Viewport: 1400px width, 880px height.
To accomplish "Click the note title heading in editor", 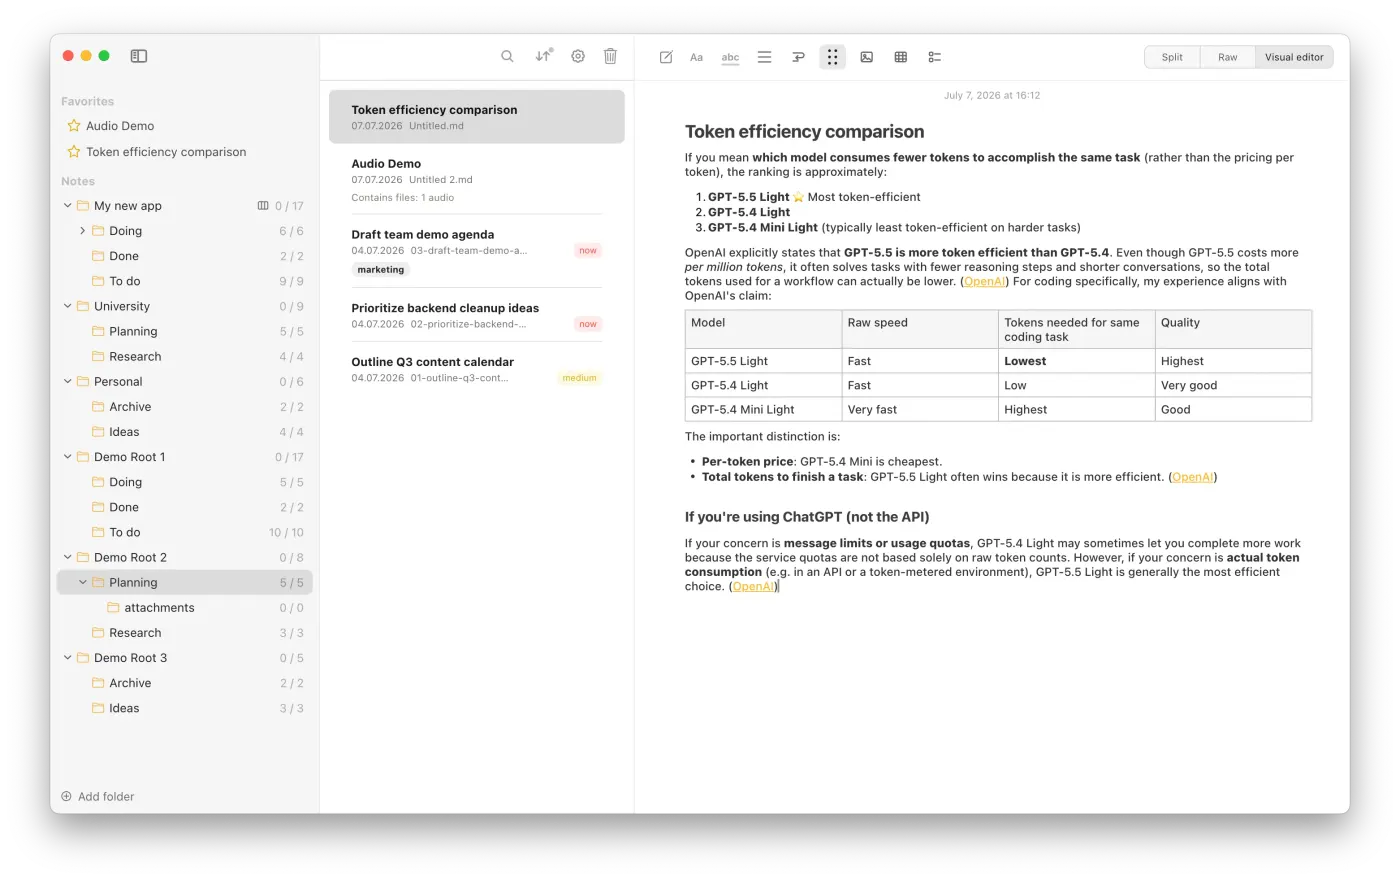I will pyautogui.click(x=804, y=132).
